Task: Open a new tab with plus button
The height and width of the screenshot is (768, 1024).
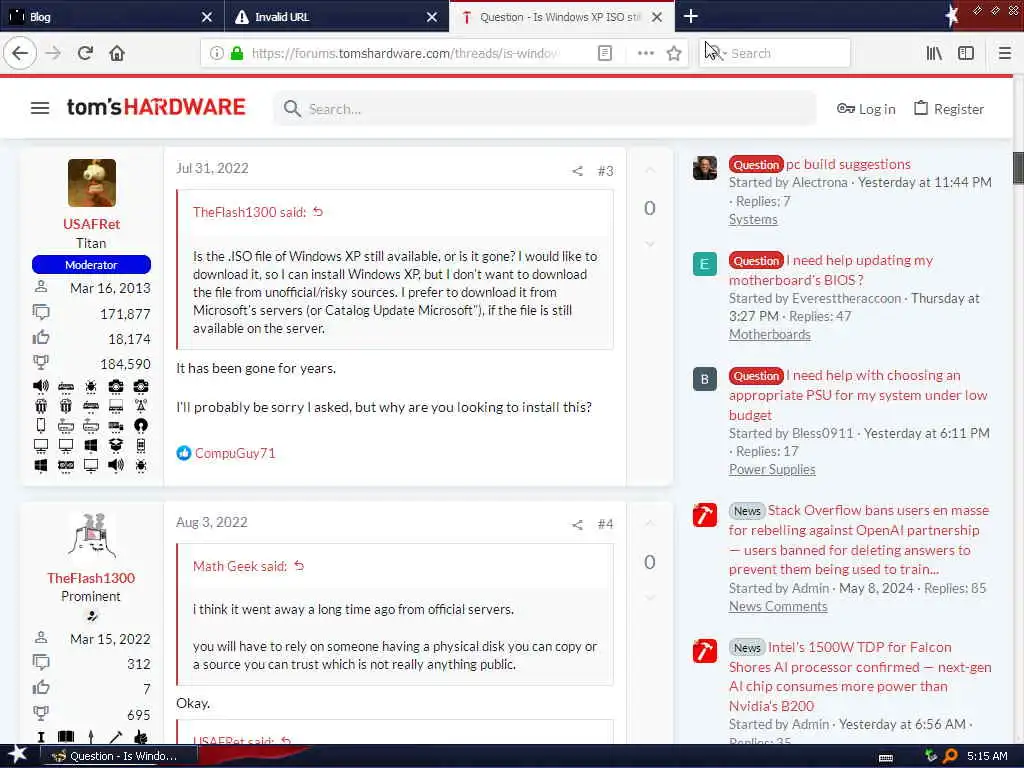Action: (690, 16)
